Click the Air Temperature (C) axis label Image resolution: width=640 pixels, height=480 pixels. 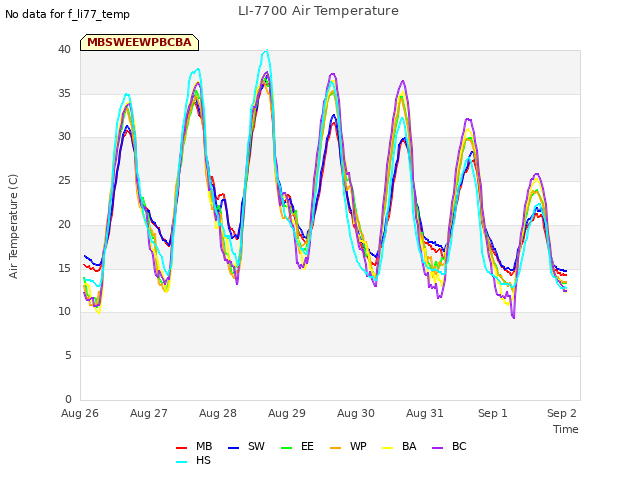pos(13,226)
